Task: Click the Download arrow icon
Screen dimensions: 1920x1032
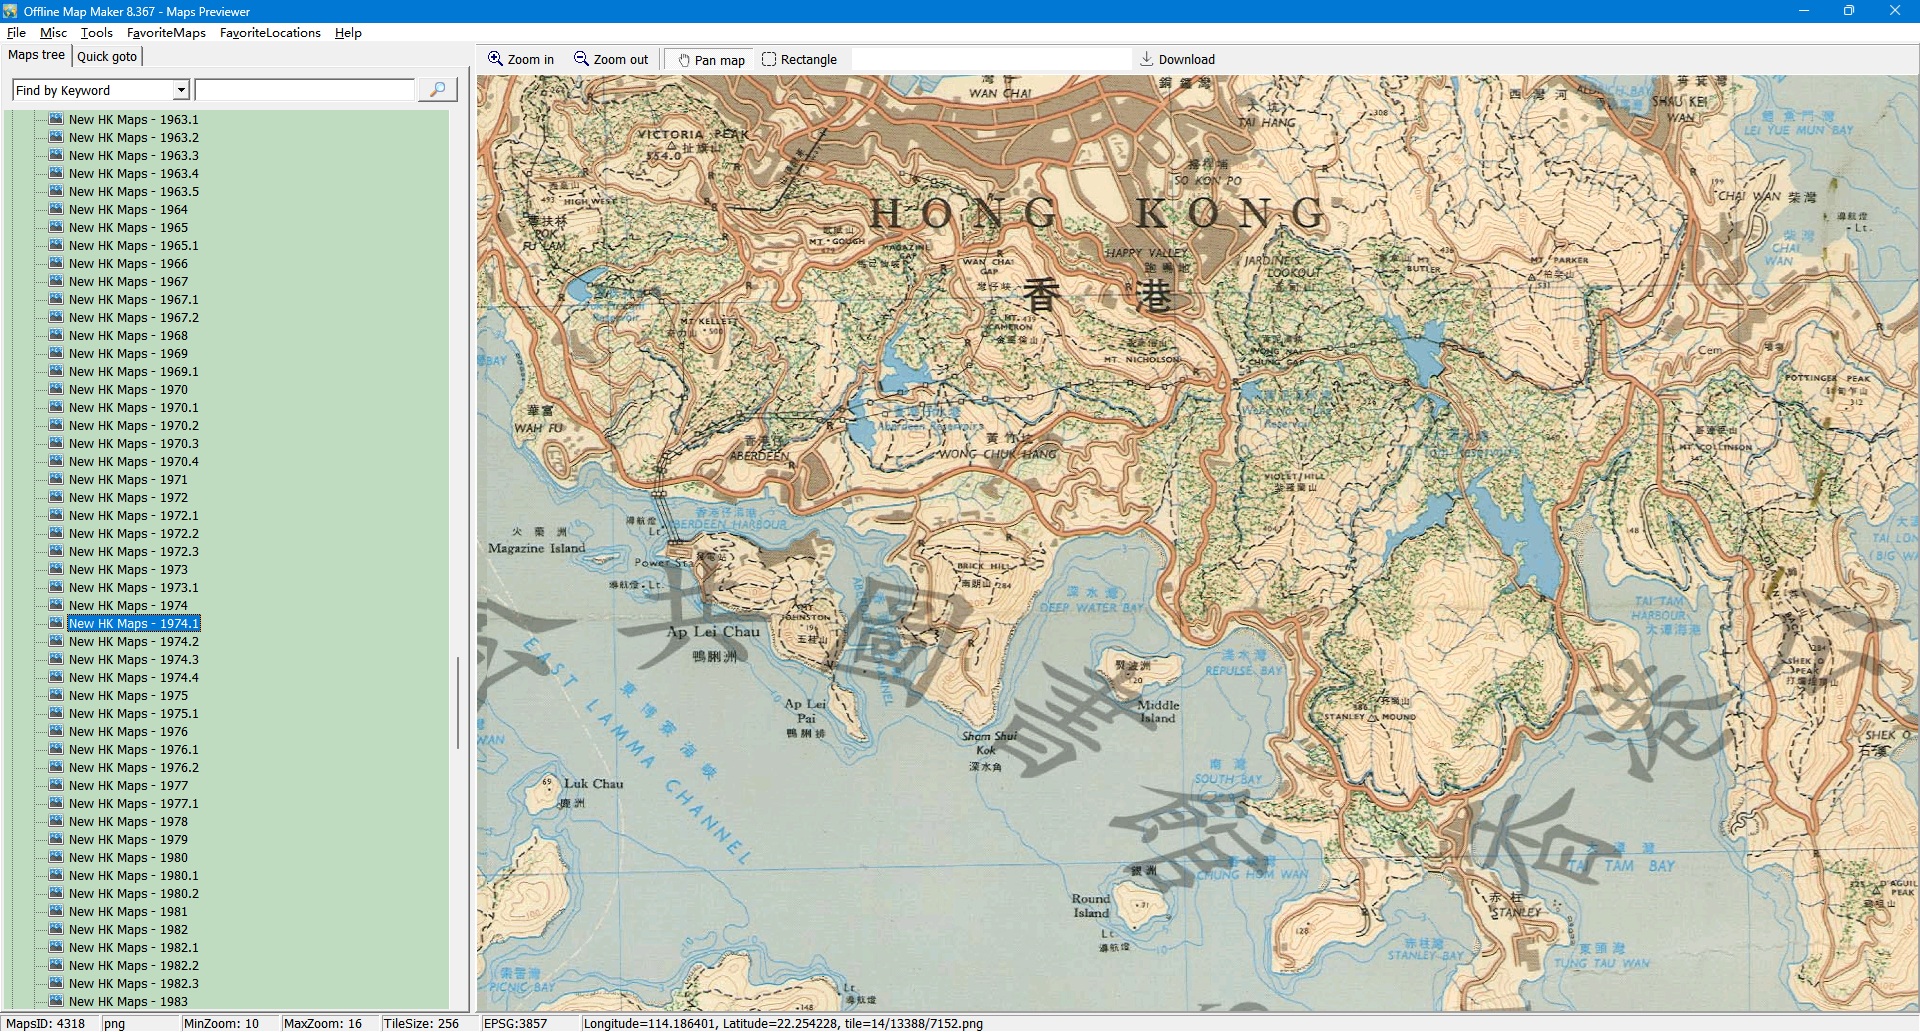Action: 1147,59
